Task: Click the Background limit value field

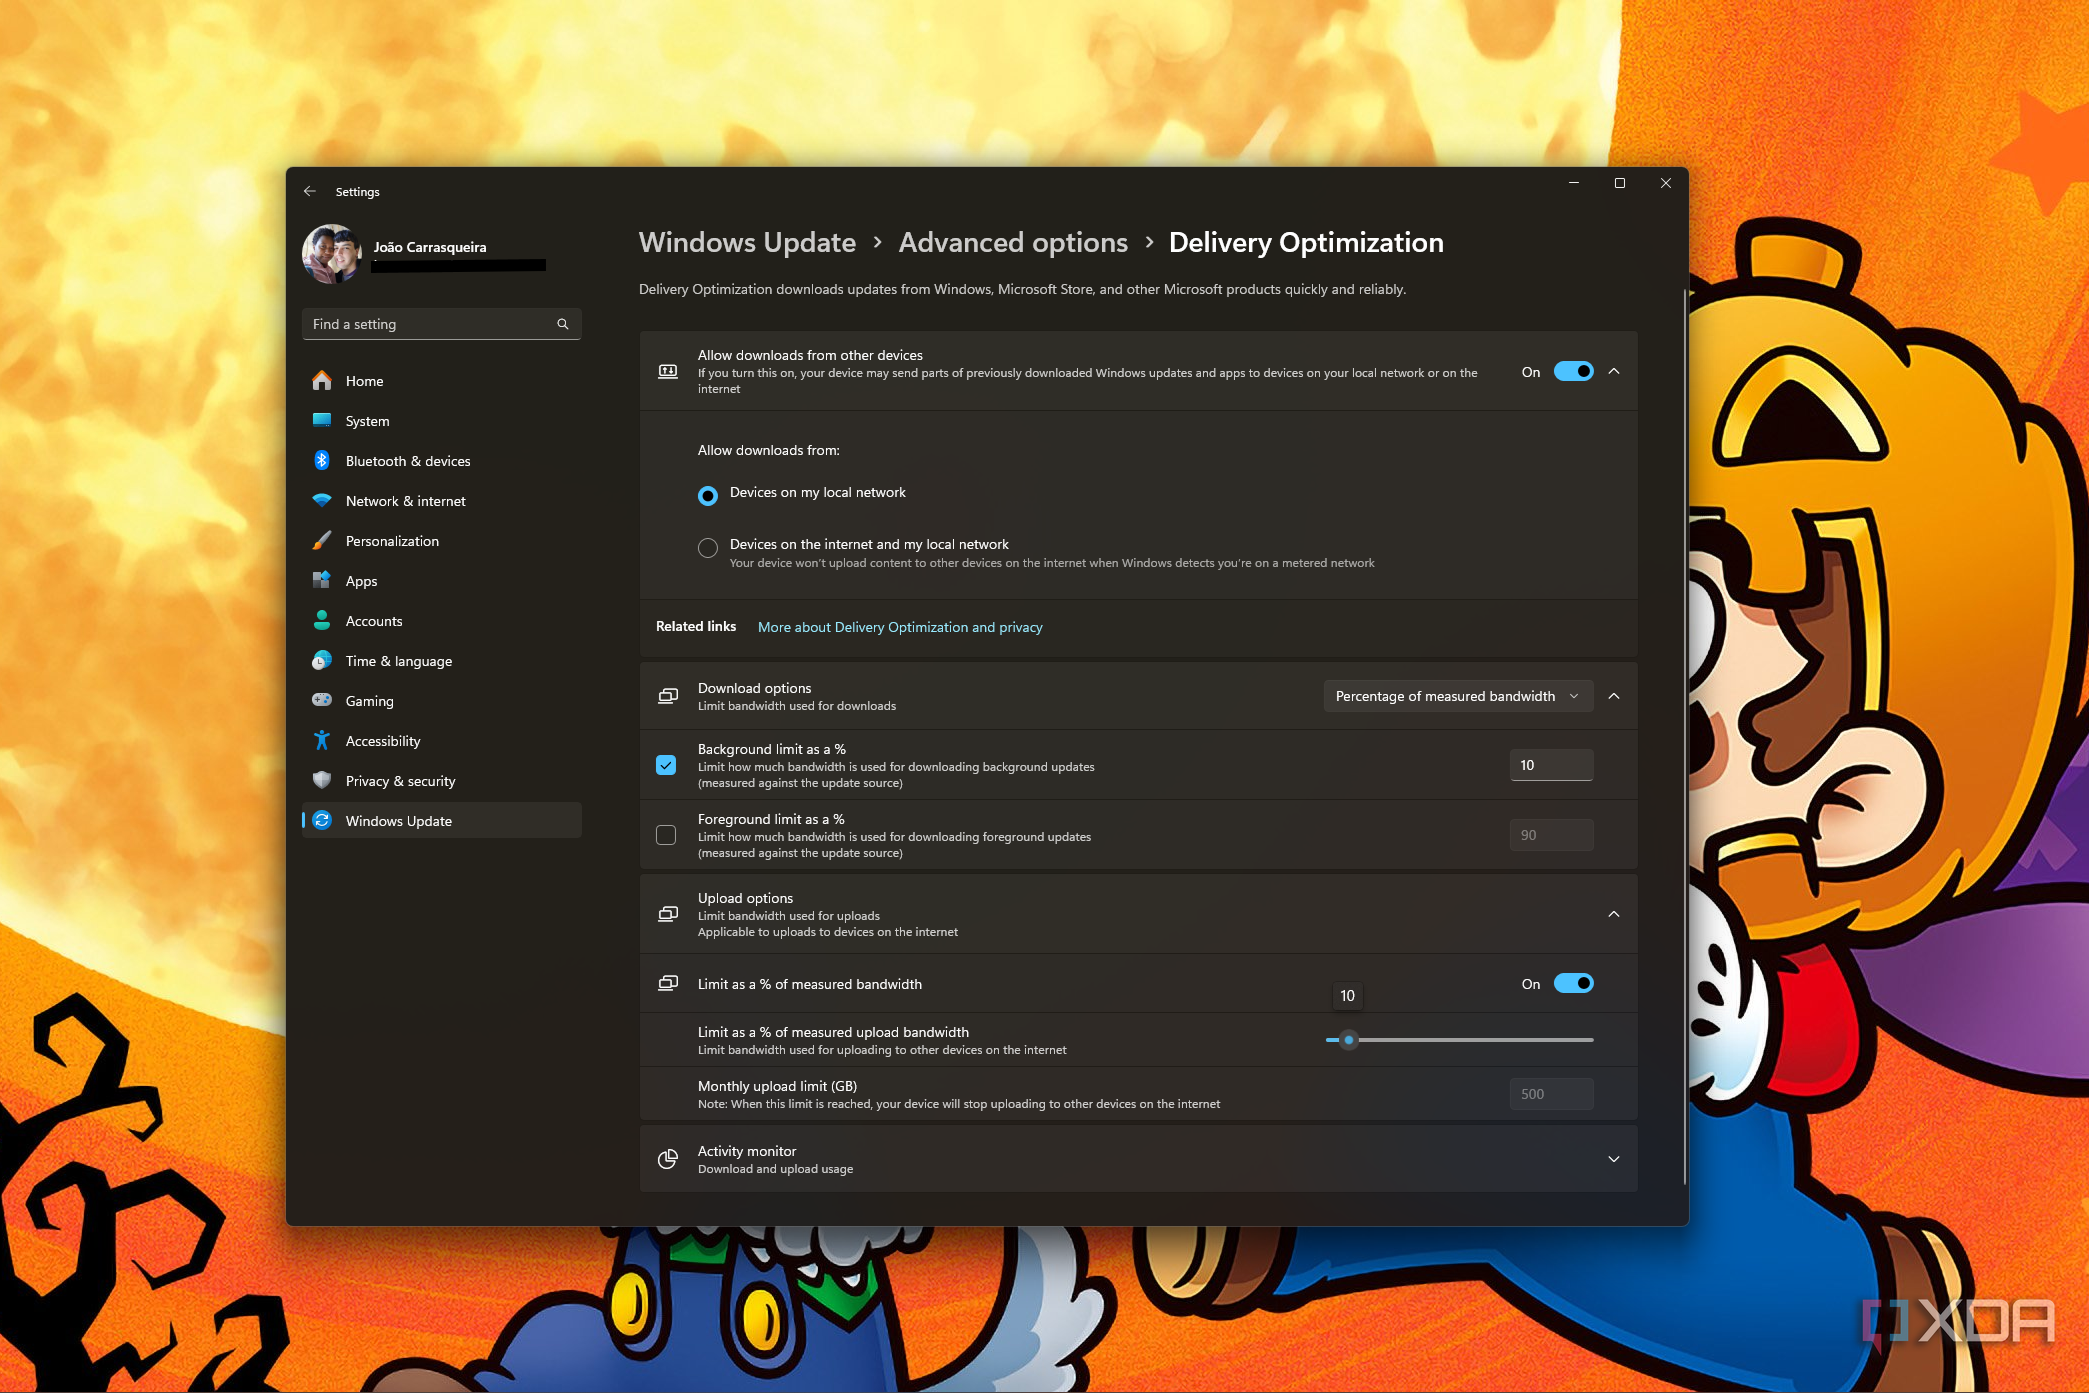Action: (1550, 765)
